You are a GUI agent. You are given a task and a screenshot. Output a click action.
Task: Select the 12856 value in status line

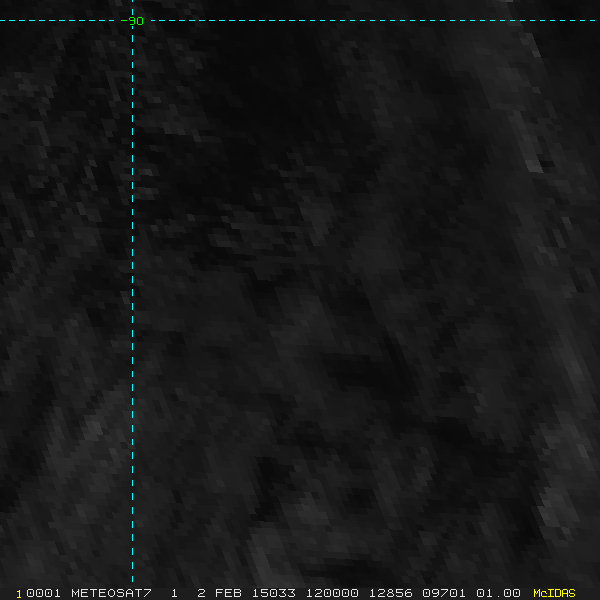pyautogui.click(x=389, y=593)
